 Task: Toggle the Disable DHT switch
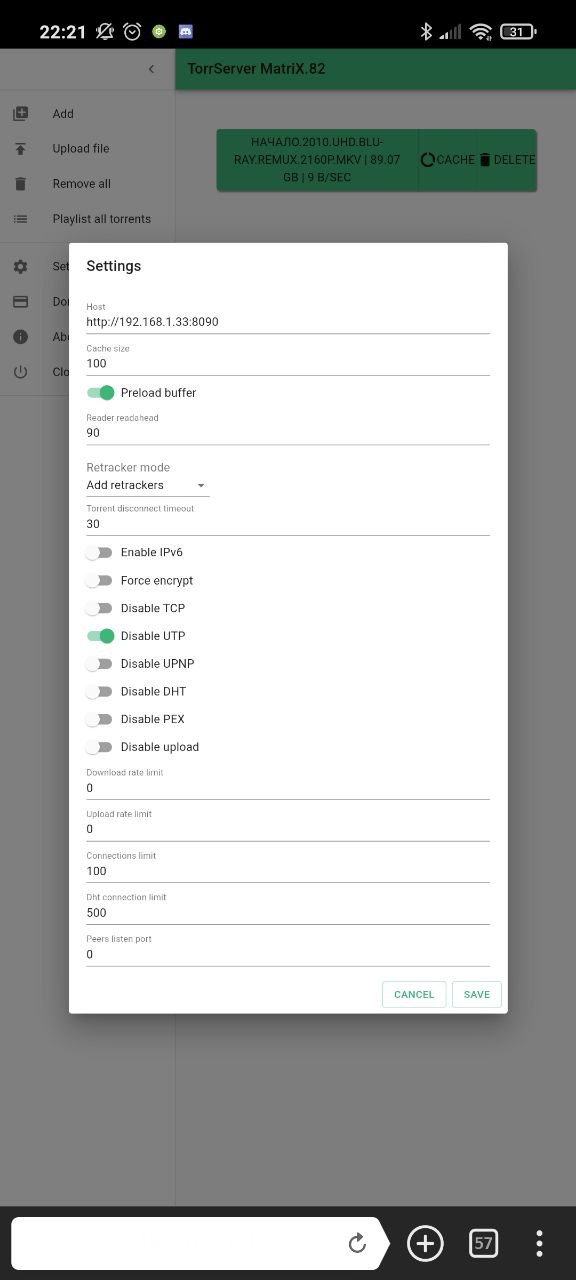click(99, 691)
